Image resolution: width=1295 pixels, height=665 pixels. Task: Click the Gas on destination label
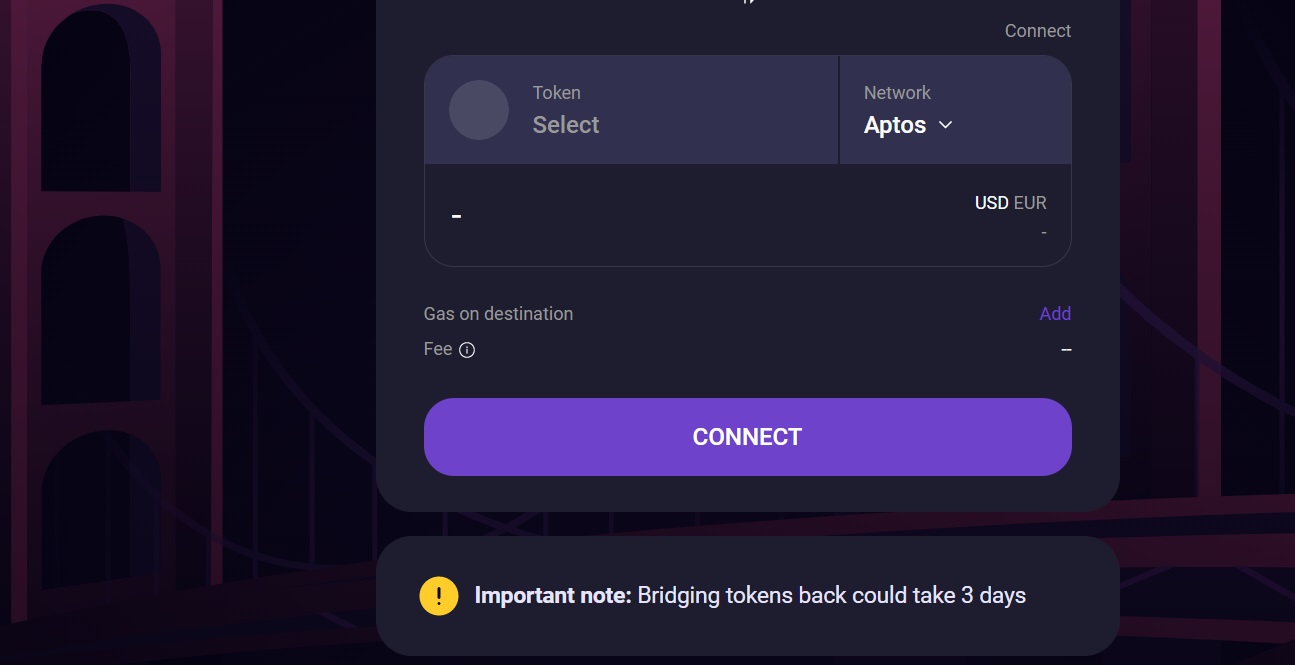(498, 314)
